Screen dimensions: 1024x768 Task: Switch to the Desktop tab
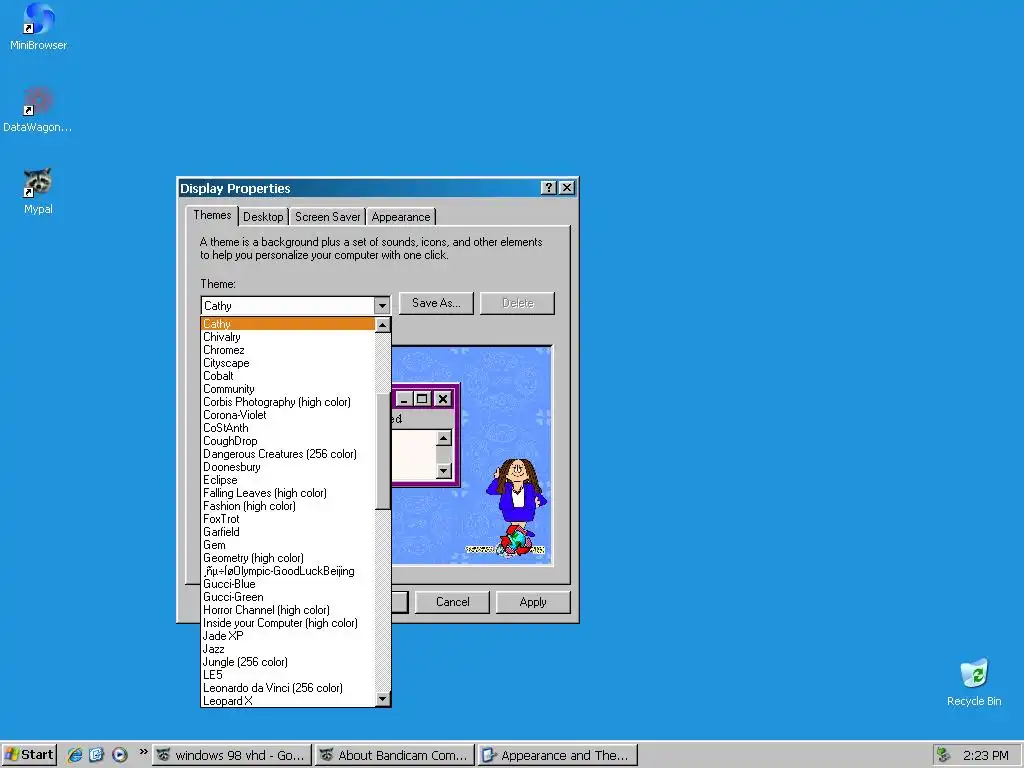(263, 217)
